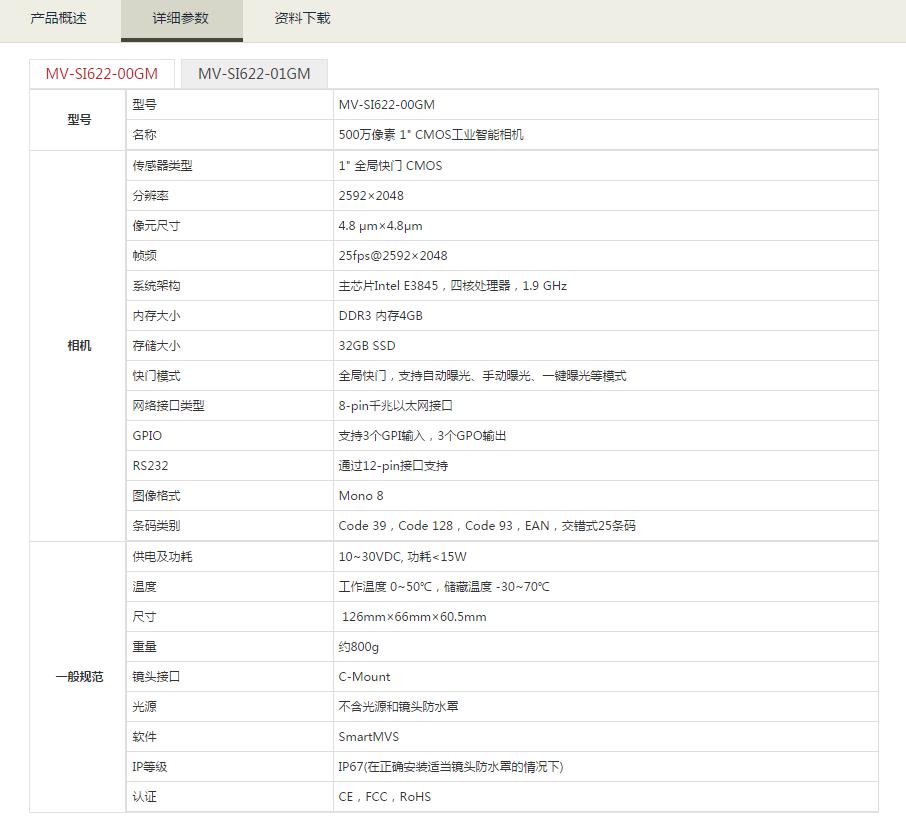Viewport: 906px width, 830px height.
Task: Select the SmartMVS software value
Action: (x=366, y=737)
